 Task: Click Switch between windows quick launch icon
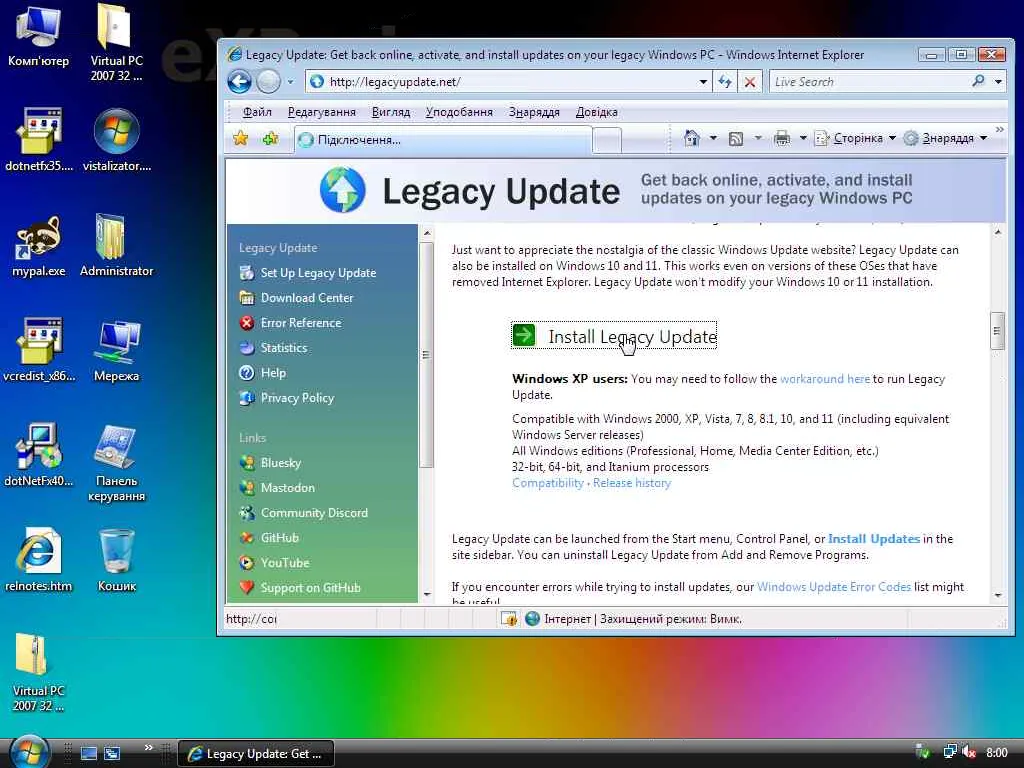click(x=112, y=753)
